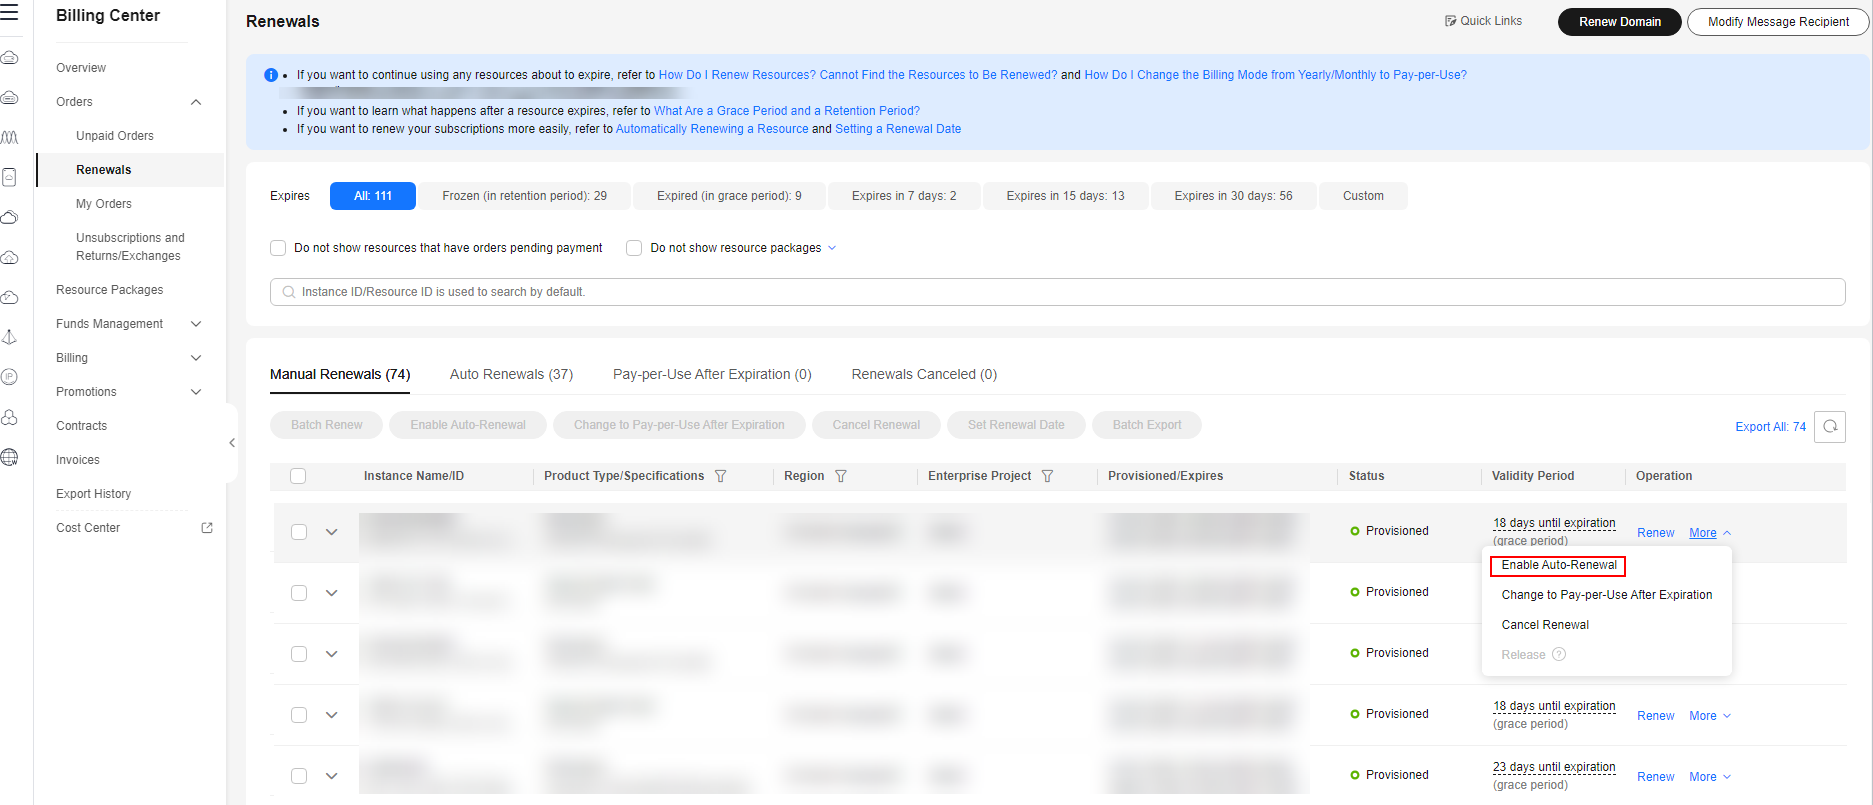The height and width of the screenshot is (805, 1873).
Task: Expand Billing submenu in sidebar
Action: coord(196,358)
